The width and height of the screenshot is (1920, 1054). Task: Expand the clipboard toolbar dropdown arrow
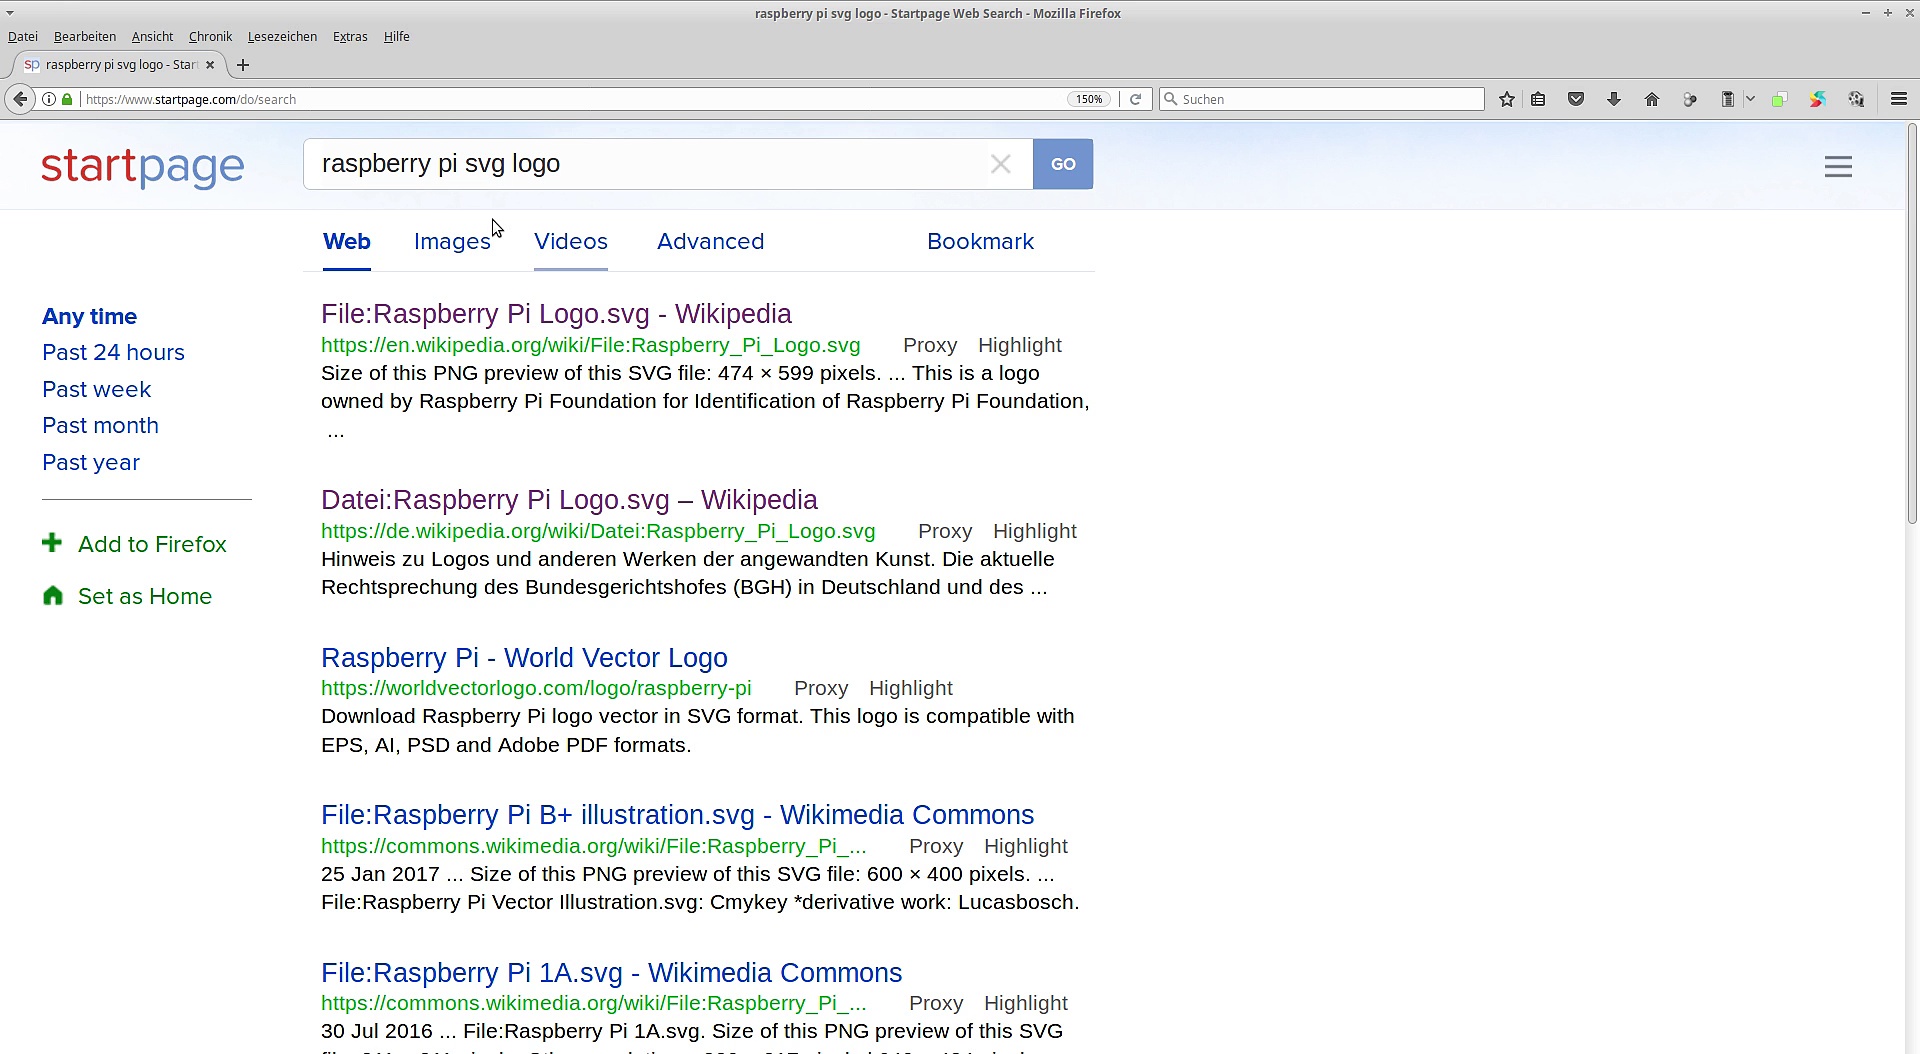click(x=1750, y=99)
